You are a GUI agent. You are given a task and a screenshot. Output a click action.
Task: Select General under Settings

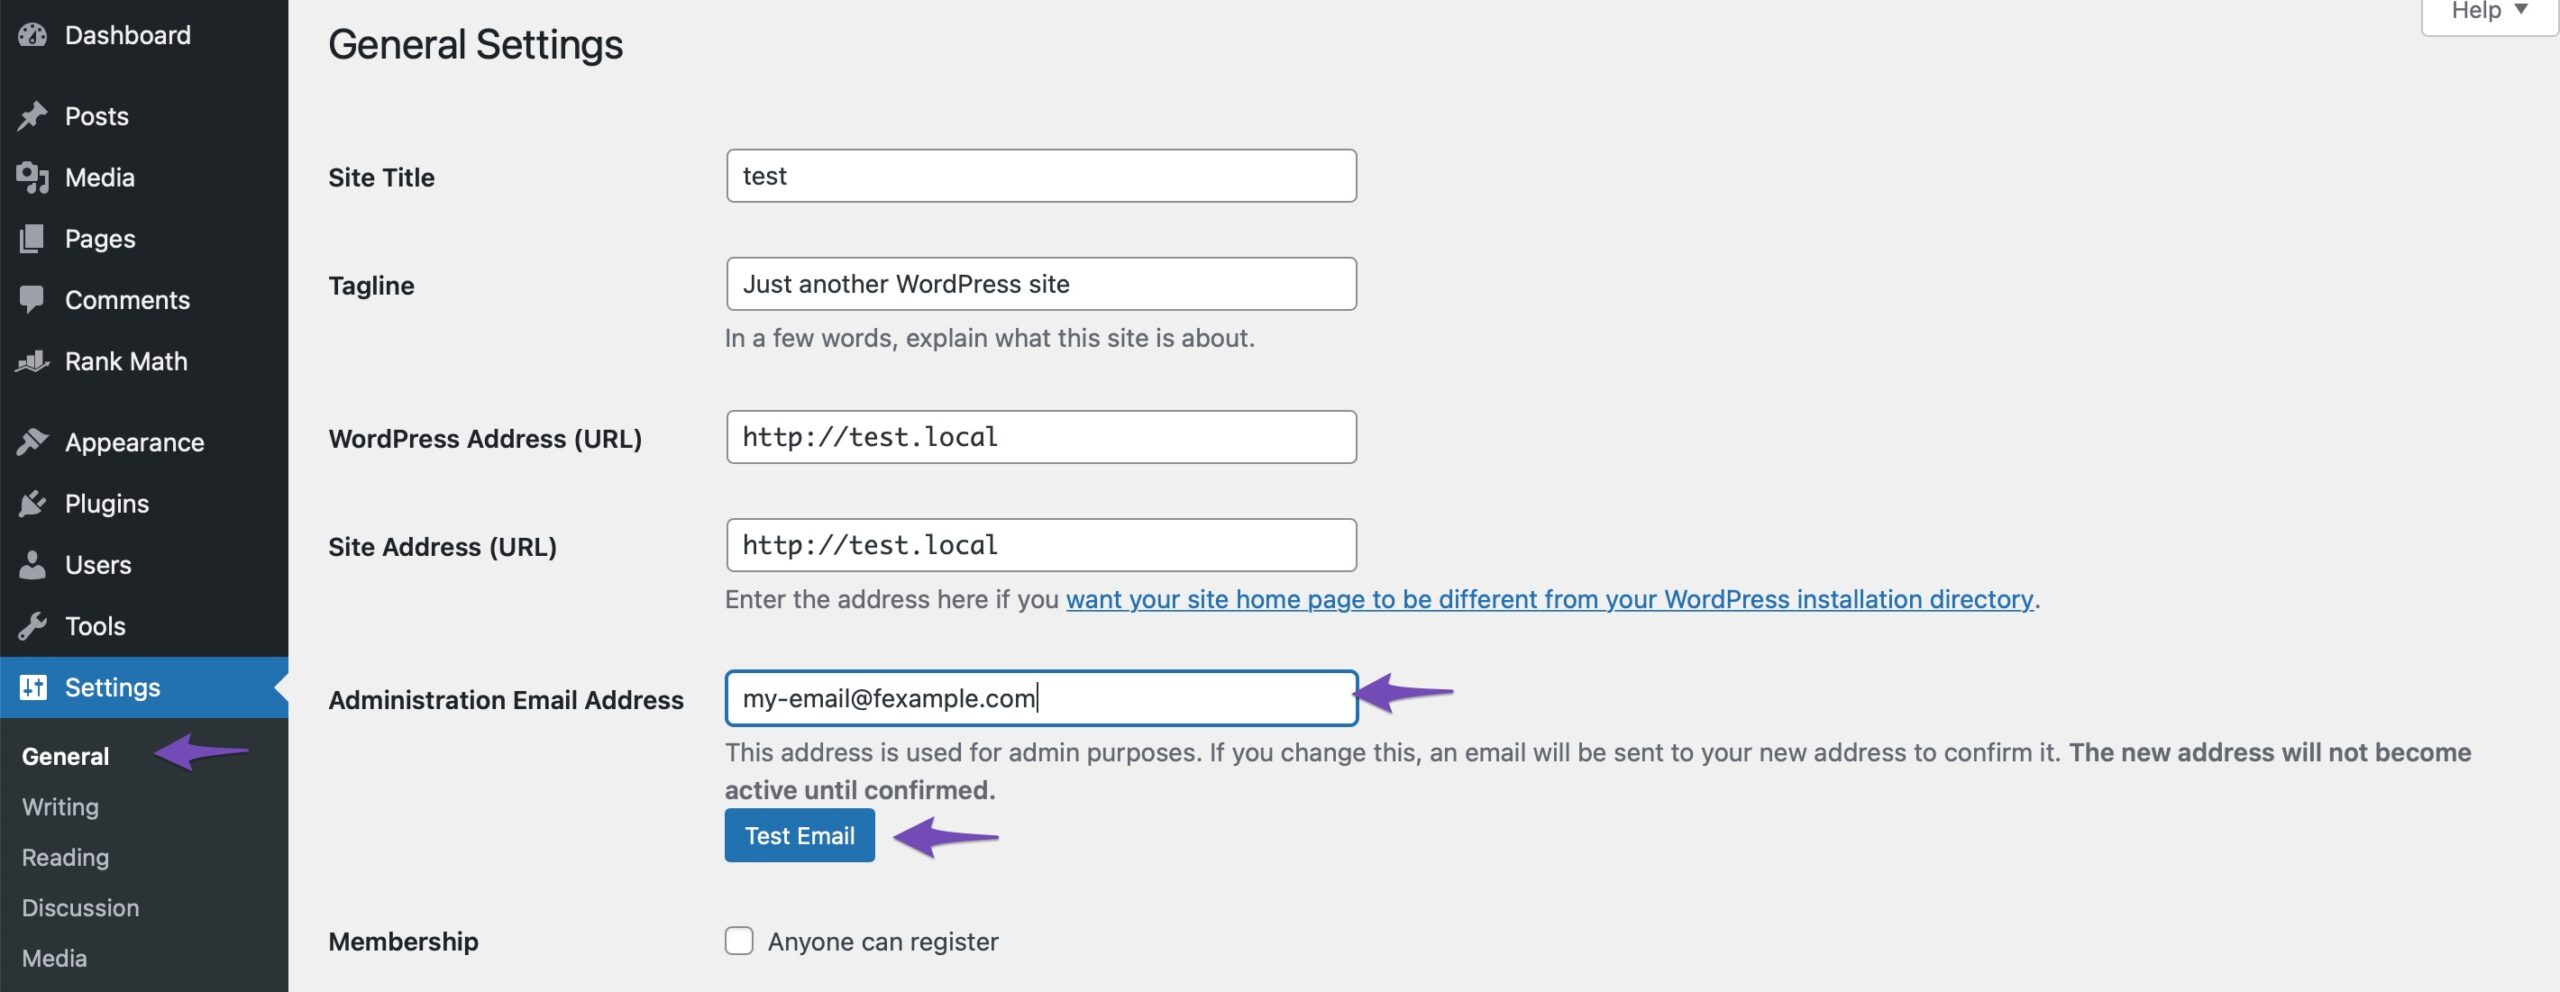(66, 756)
